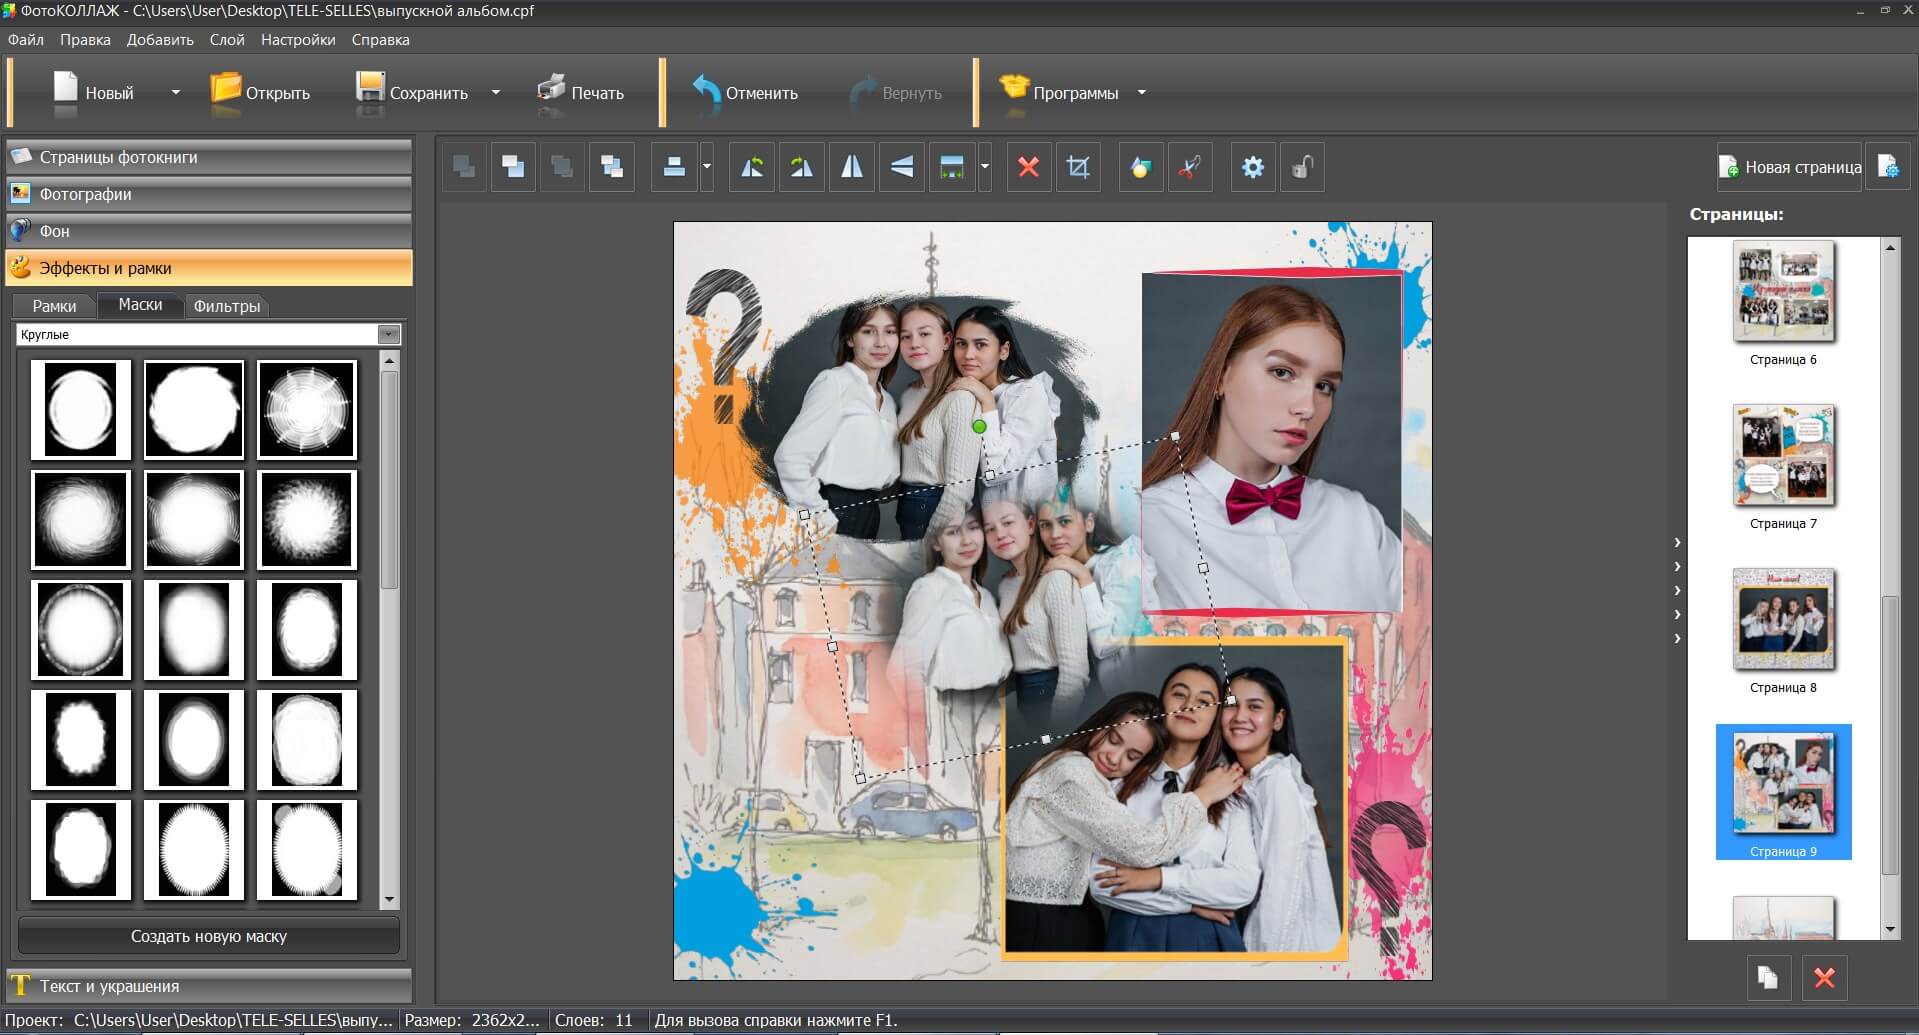This screenshot has width=1919, height=1035.
Task: Apply the ring-edged circle mask, third row
Action: point(81,630)
